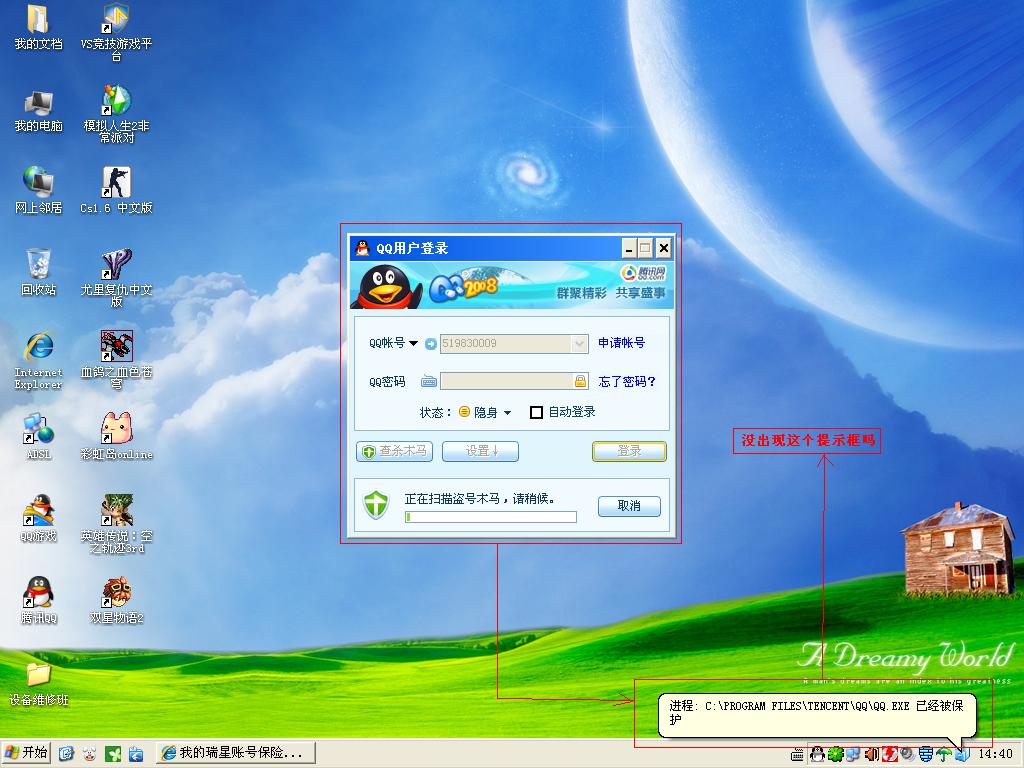Image resolution: width=1024 pixels, height=768 pixels.
Task: Select 尤里复仇中文版 shortcut
Action: tap(116, 278)
